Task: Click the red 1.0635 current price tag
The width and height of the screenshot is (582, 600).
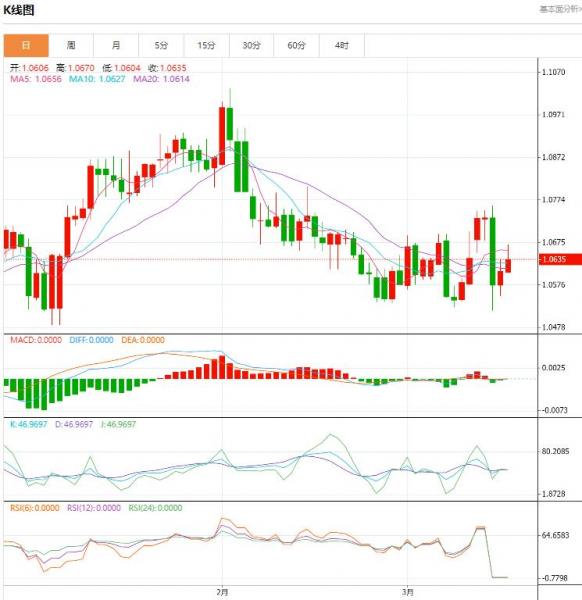Action: coord(560,259)
